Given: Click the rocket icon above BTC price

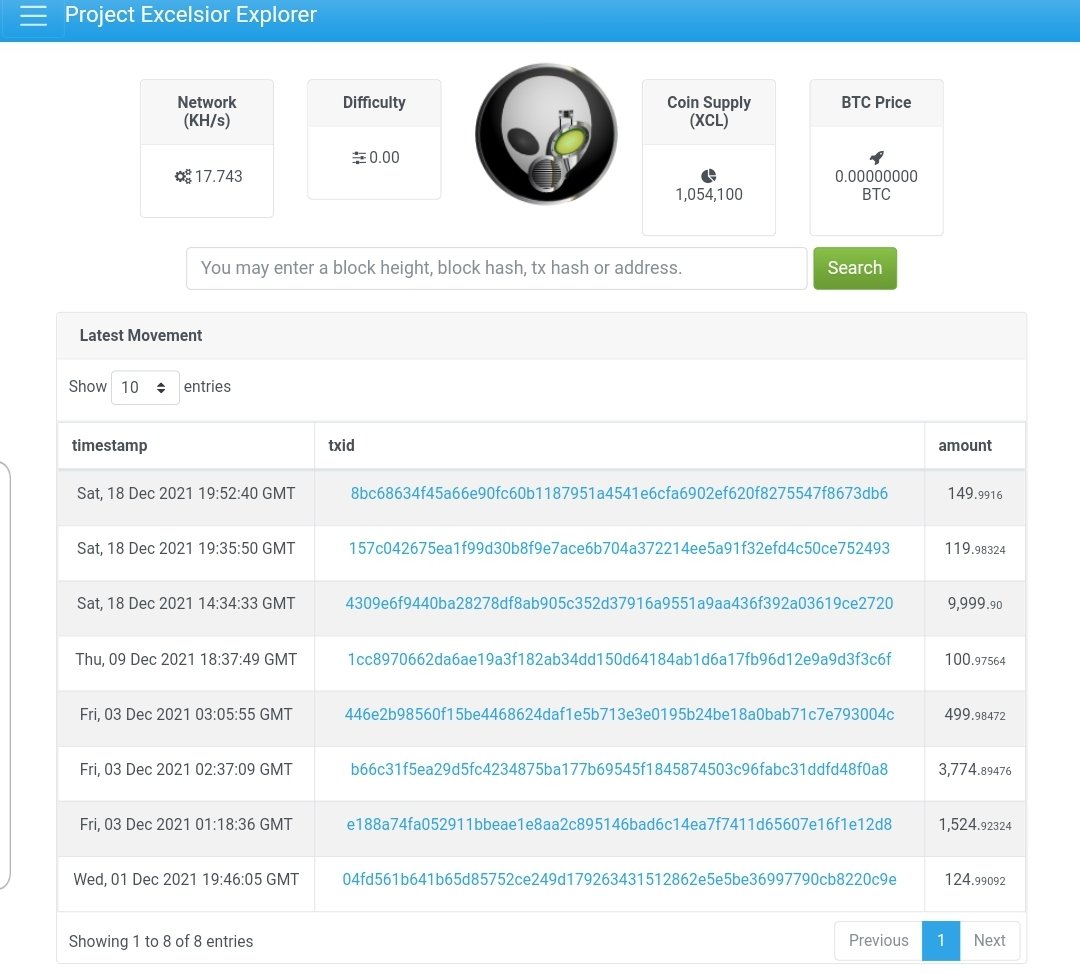Looking at the screenshot, I should pos(876,157).
